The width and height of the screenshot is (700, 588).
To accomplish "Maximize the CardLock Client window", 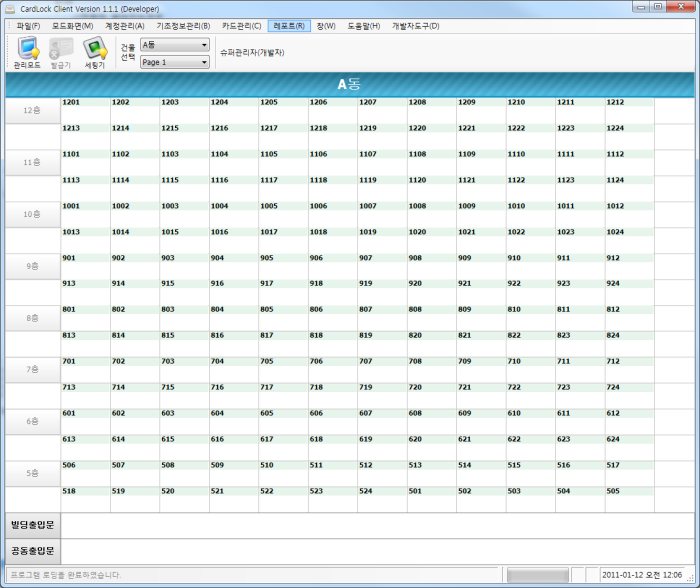I will click(x=658, y=7).
